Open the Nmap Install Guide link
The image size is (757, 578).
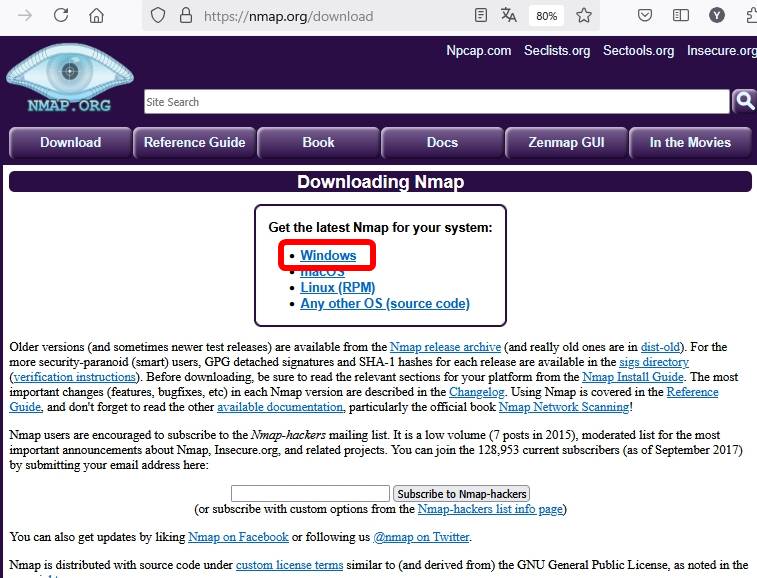pyautogui.click(x=633, y=377)
